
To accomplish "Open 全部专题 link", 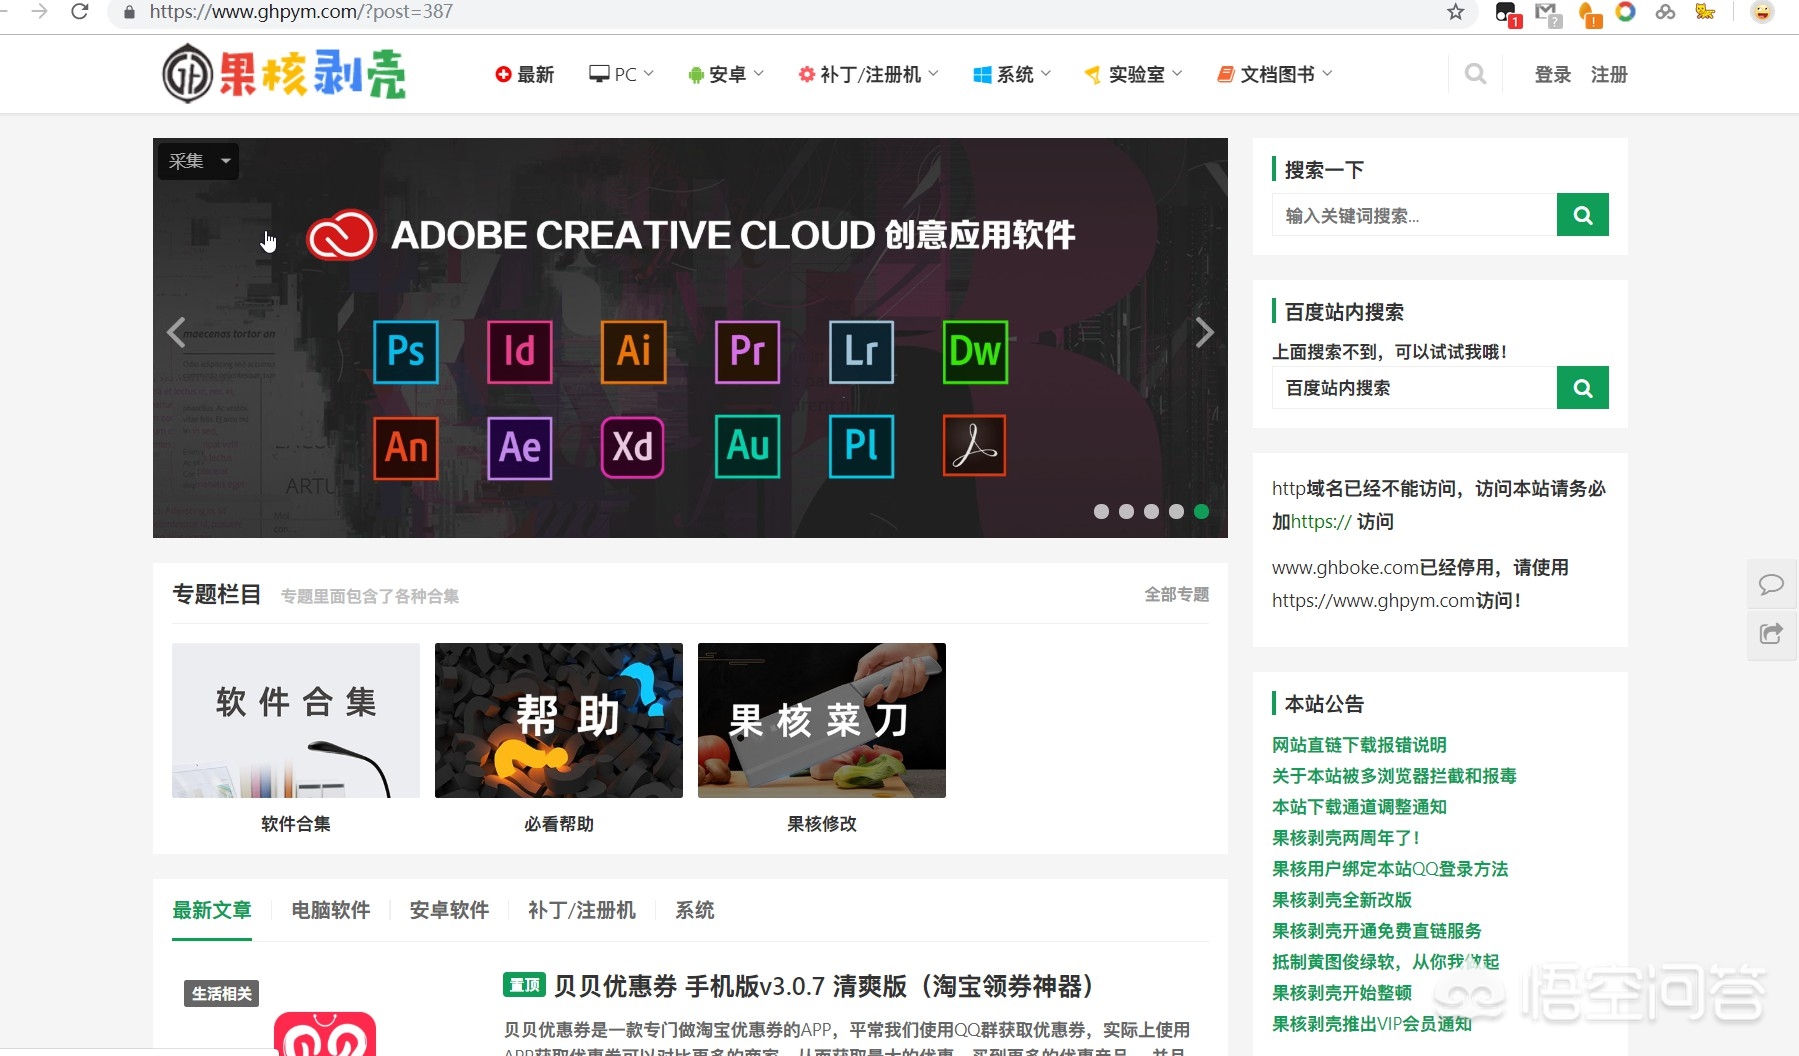I will point(1177,594).
